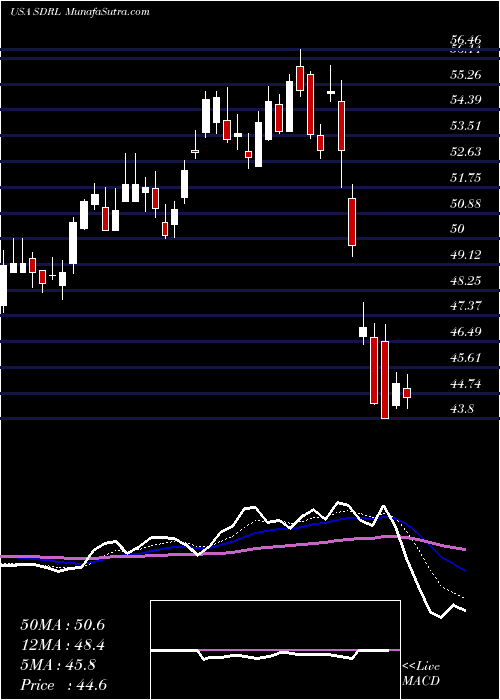
Task: Click the 50.88 price axis label
Action: tap(466, 204)
